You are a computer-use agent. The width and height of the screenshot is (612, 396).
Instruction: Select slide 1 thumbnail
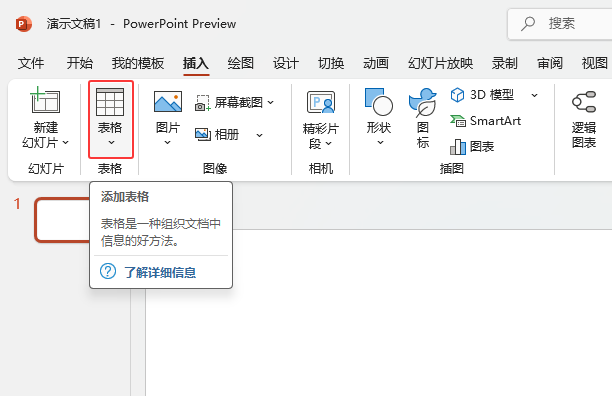pos(62,220)
